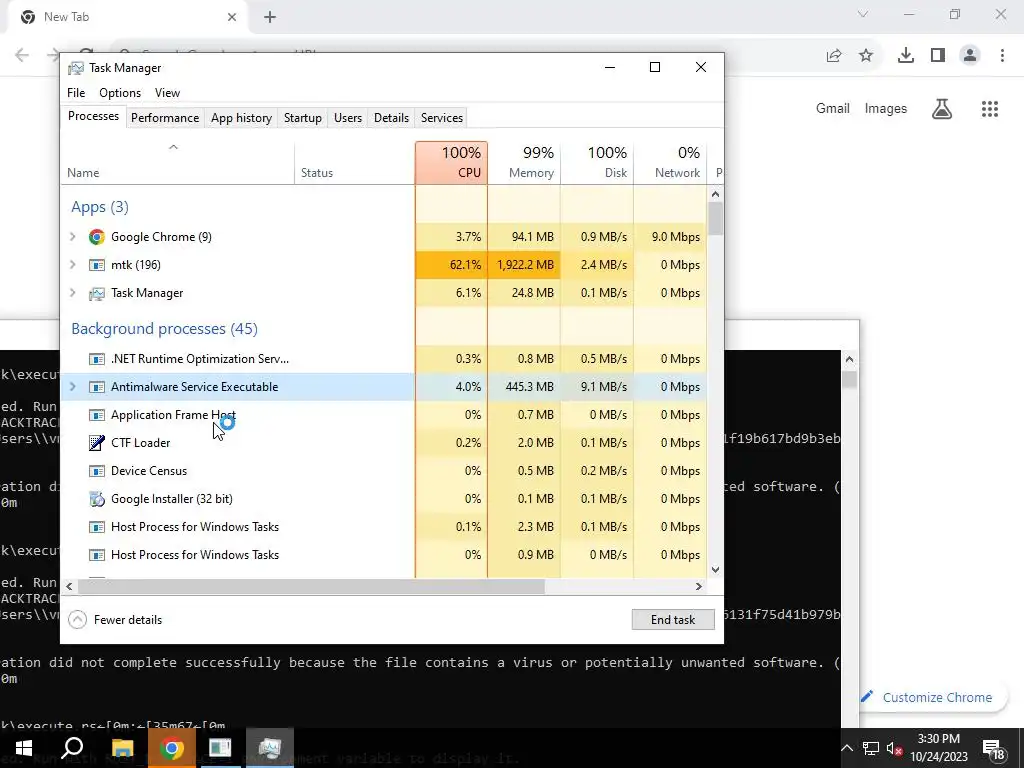Open the Search Labs flask icon

tap(942, 109)
